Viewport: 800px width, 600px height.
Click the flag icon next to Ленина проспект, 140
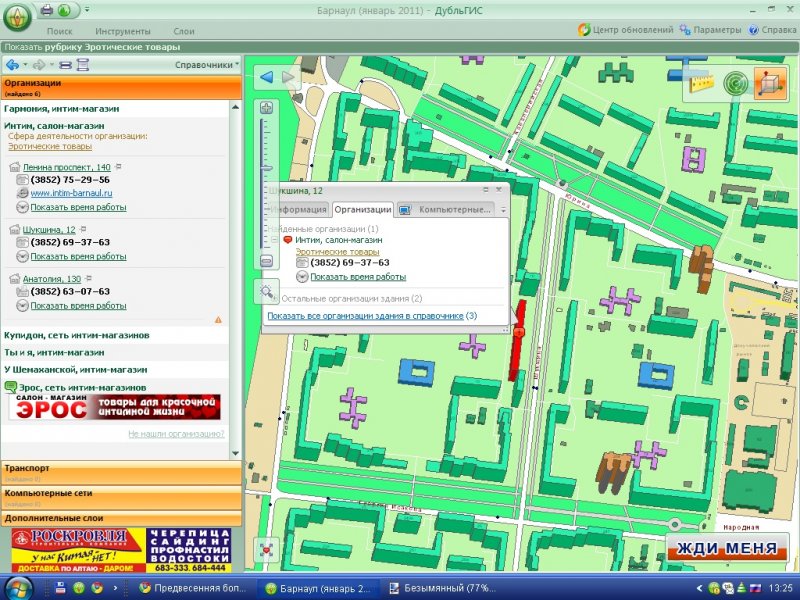pos(118,167)
